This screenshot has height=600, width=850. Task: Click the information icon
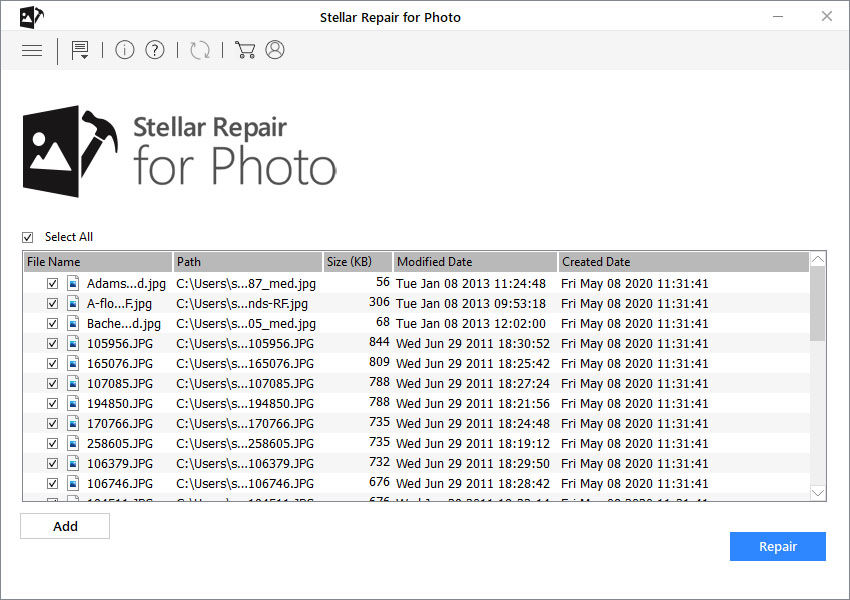click(124, 50)
